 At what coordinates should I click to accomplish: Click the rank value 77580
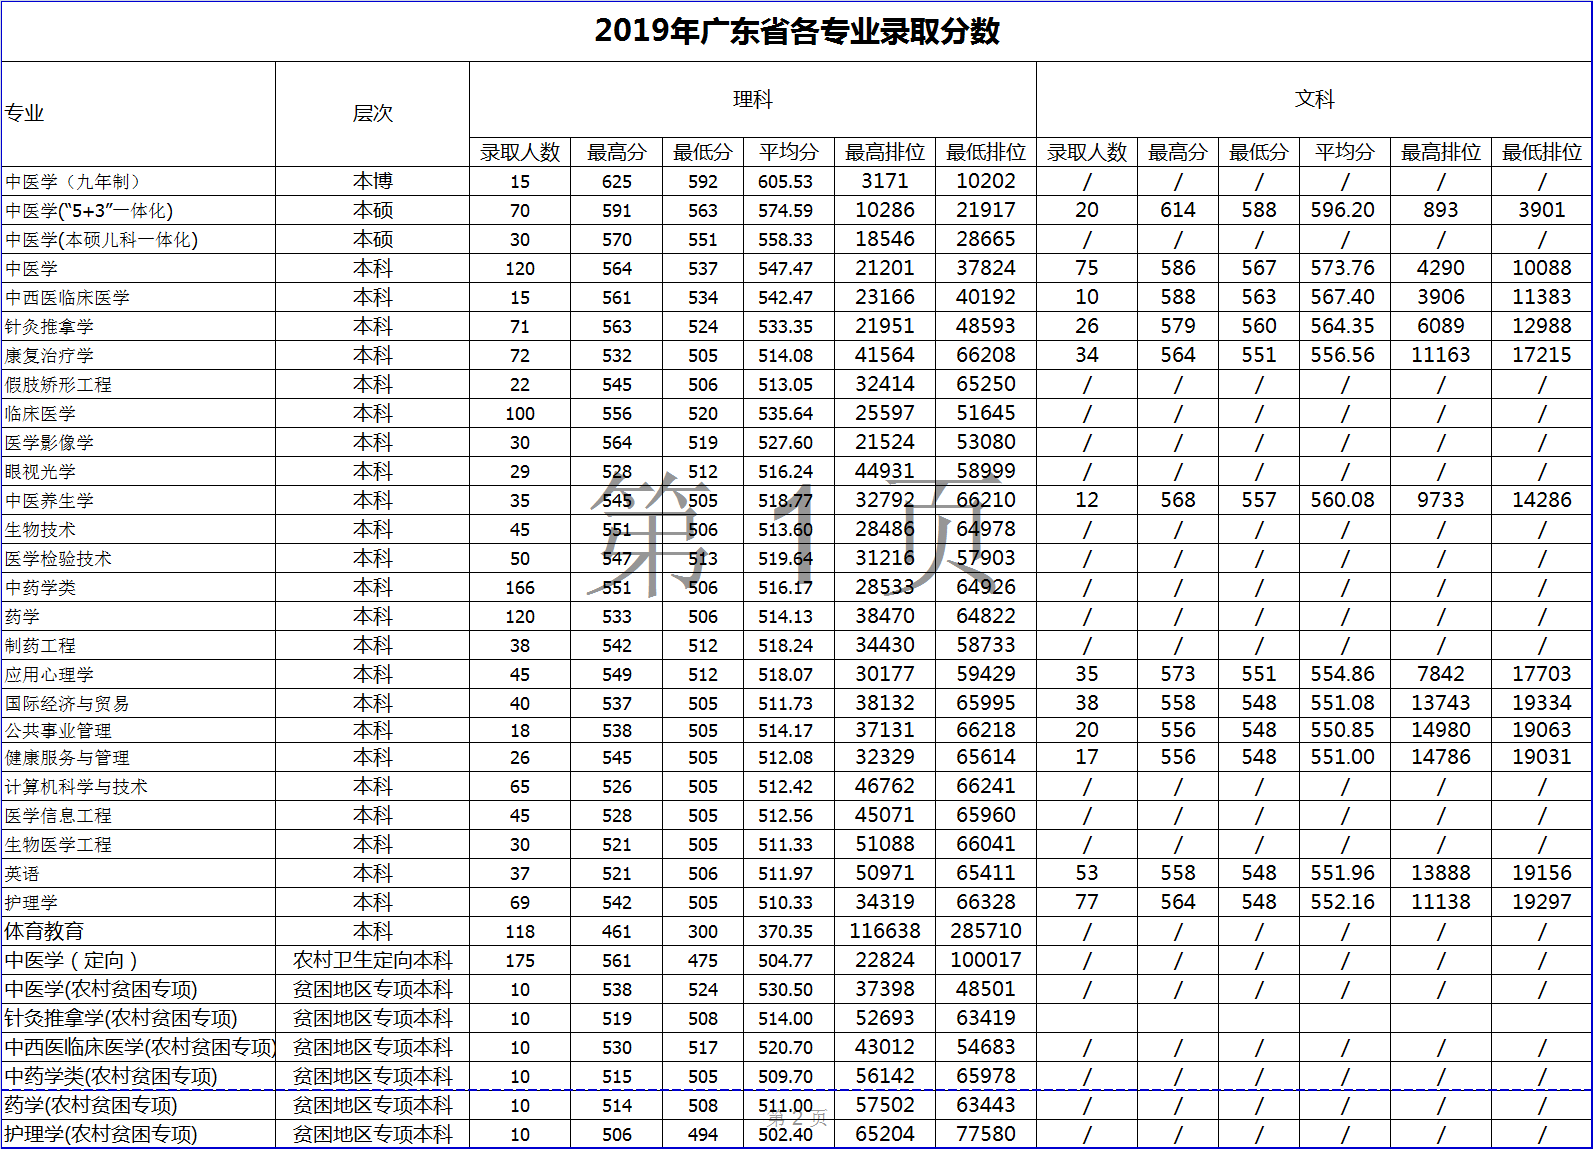986,1134
